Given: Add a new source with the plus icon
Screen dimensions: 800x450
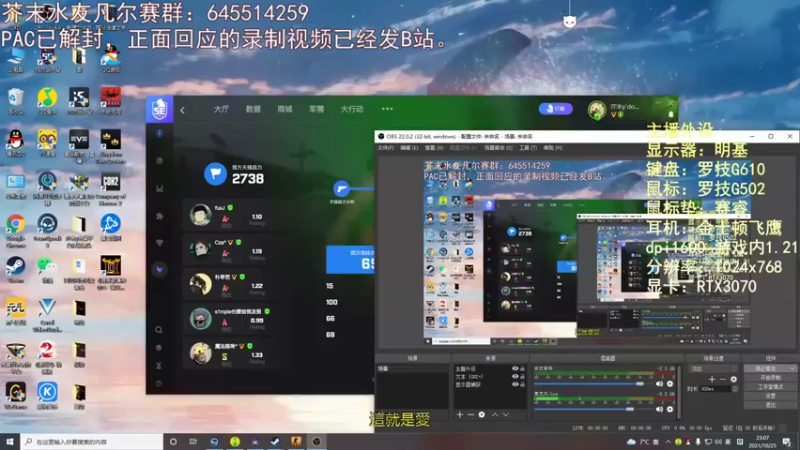Looking at the screenshot, I should 460,415.
